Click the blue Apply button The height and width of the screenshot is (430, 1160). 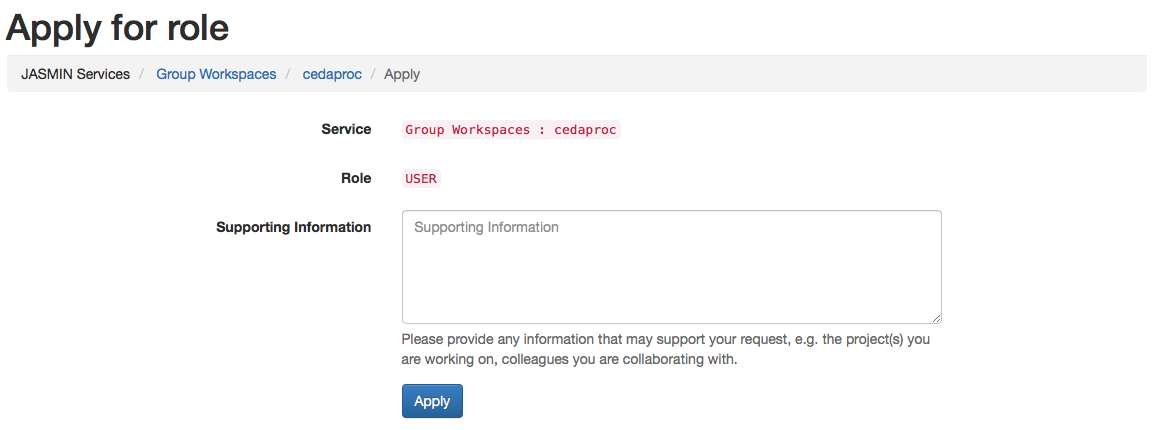tap(432, 401)
